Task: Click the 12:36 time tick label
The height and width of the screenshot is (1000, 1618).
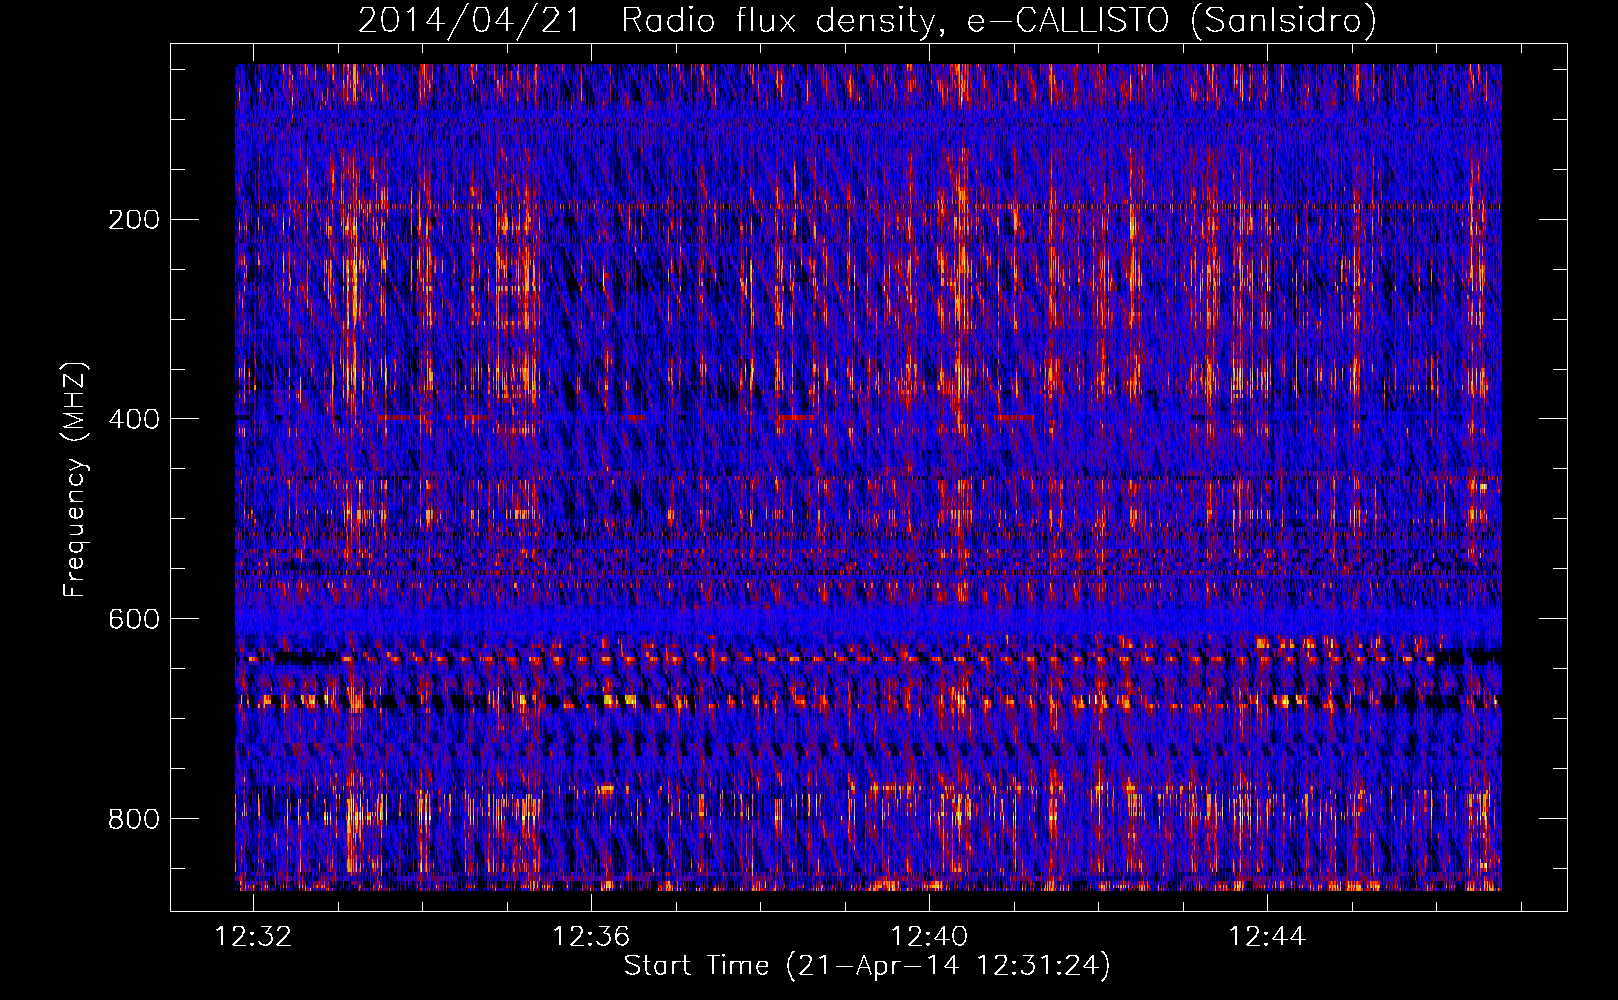Action: (x=592, y=937)
